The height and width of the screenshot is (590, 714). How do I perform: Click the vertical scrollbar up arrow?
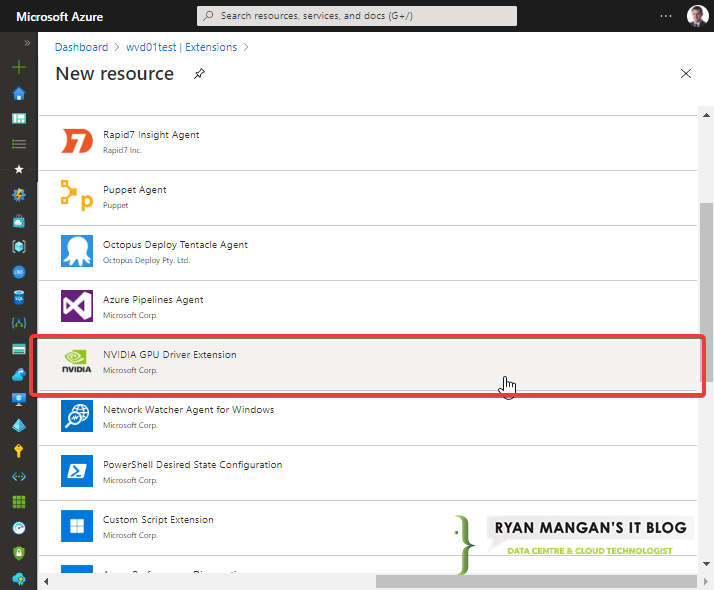[x=706, y=115]
